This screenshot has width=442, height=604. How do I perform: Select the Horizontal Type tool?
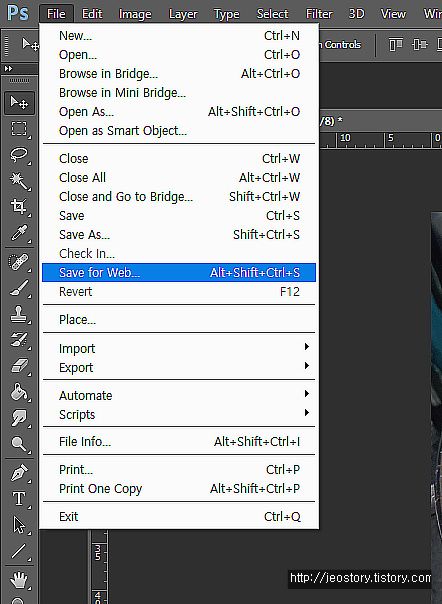click(x=19, y=499)
